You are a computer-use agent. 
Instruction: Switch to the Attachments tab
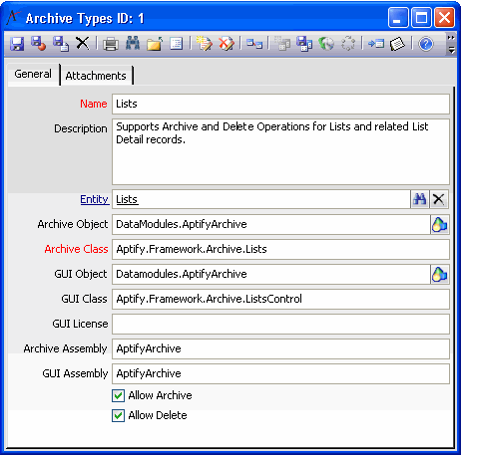[x=96, y=76]
